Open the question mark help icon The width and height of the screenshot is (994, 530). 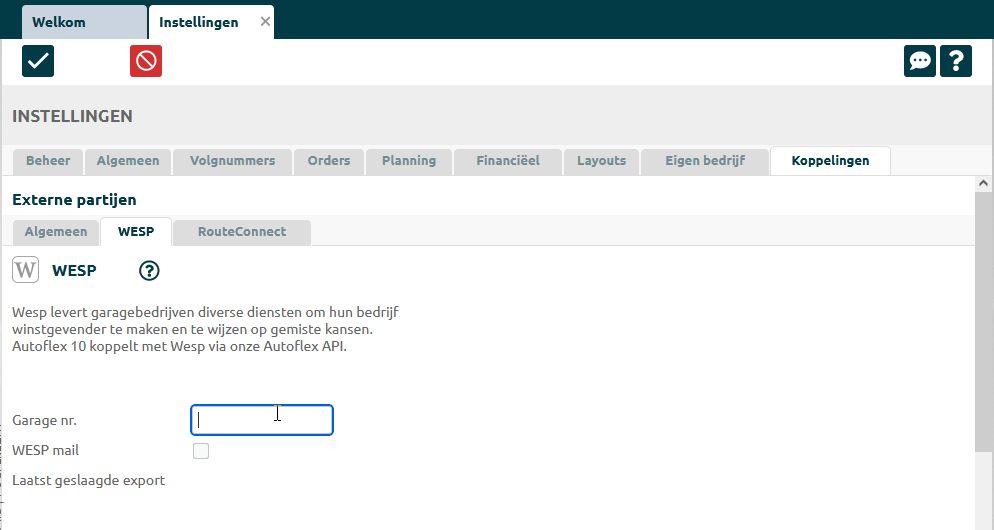click(x=956, y=61)
